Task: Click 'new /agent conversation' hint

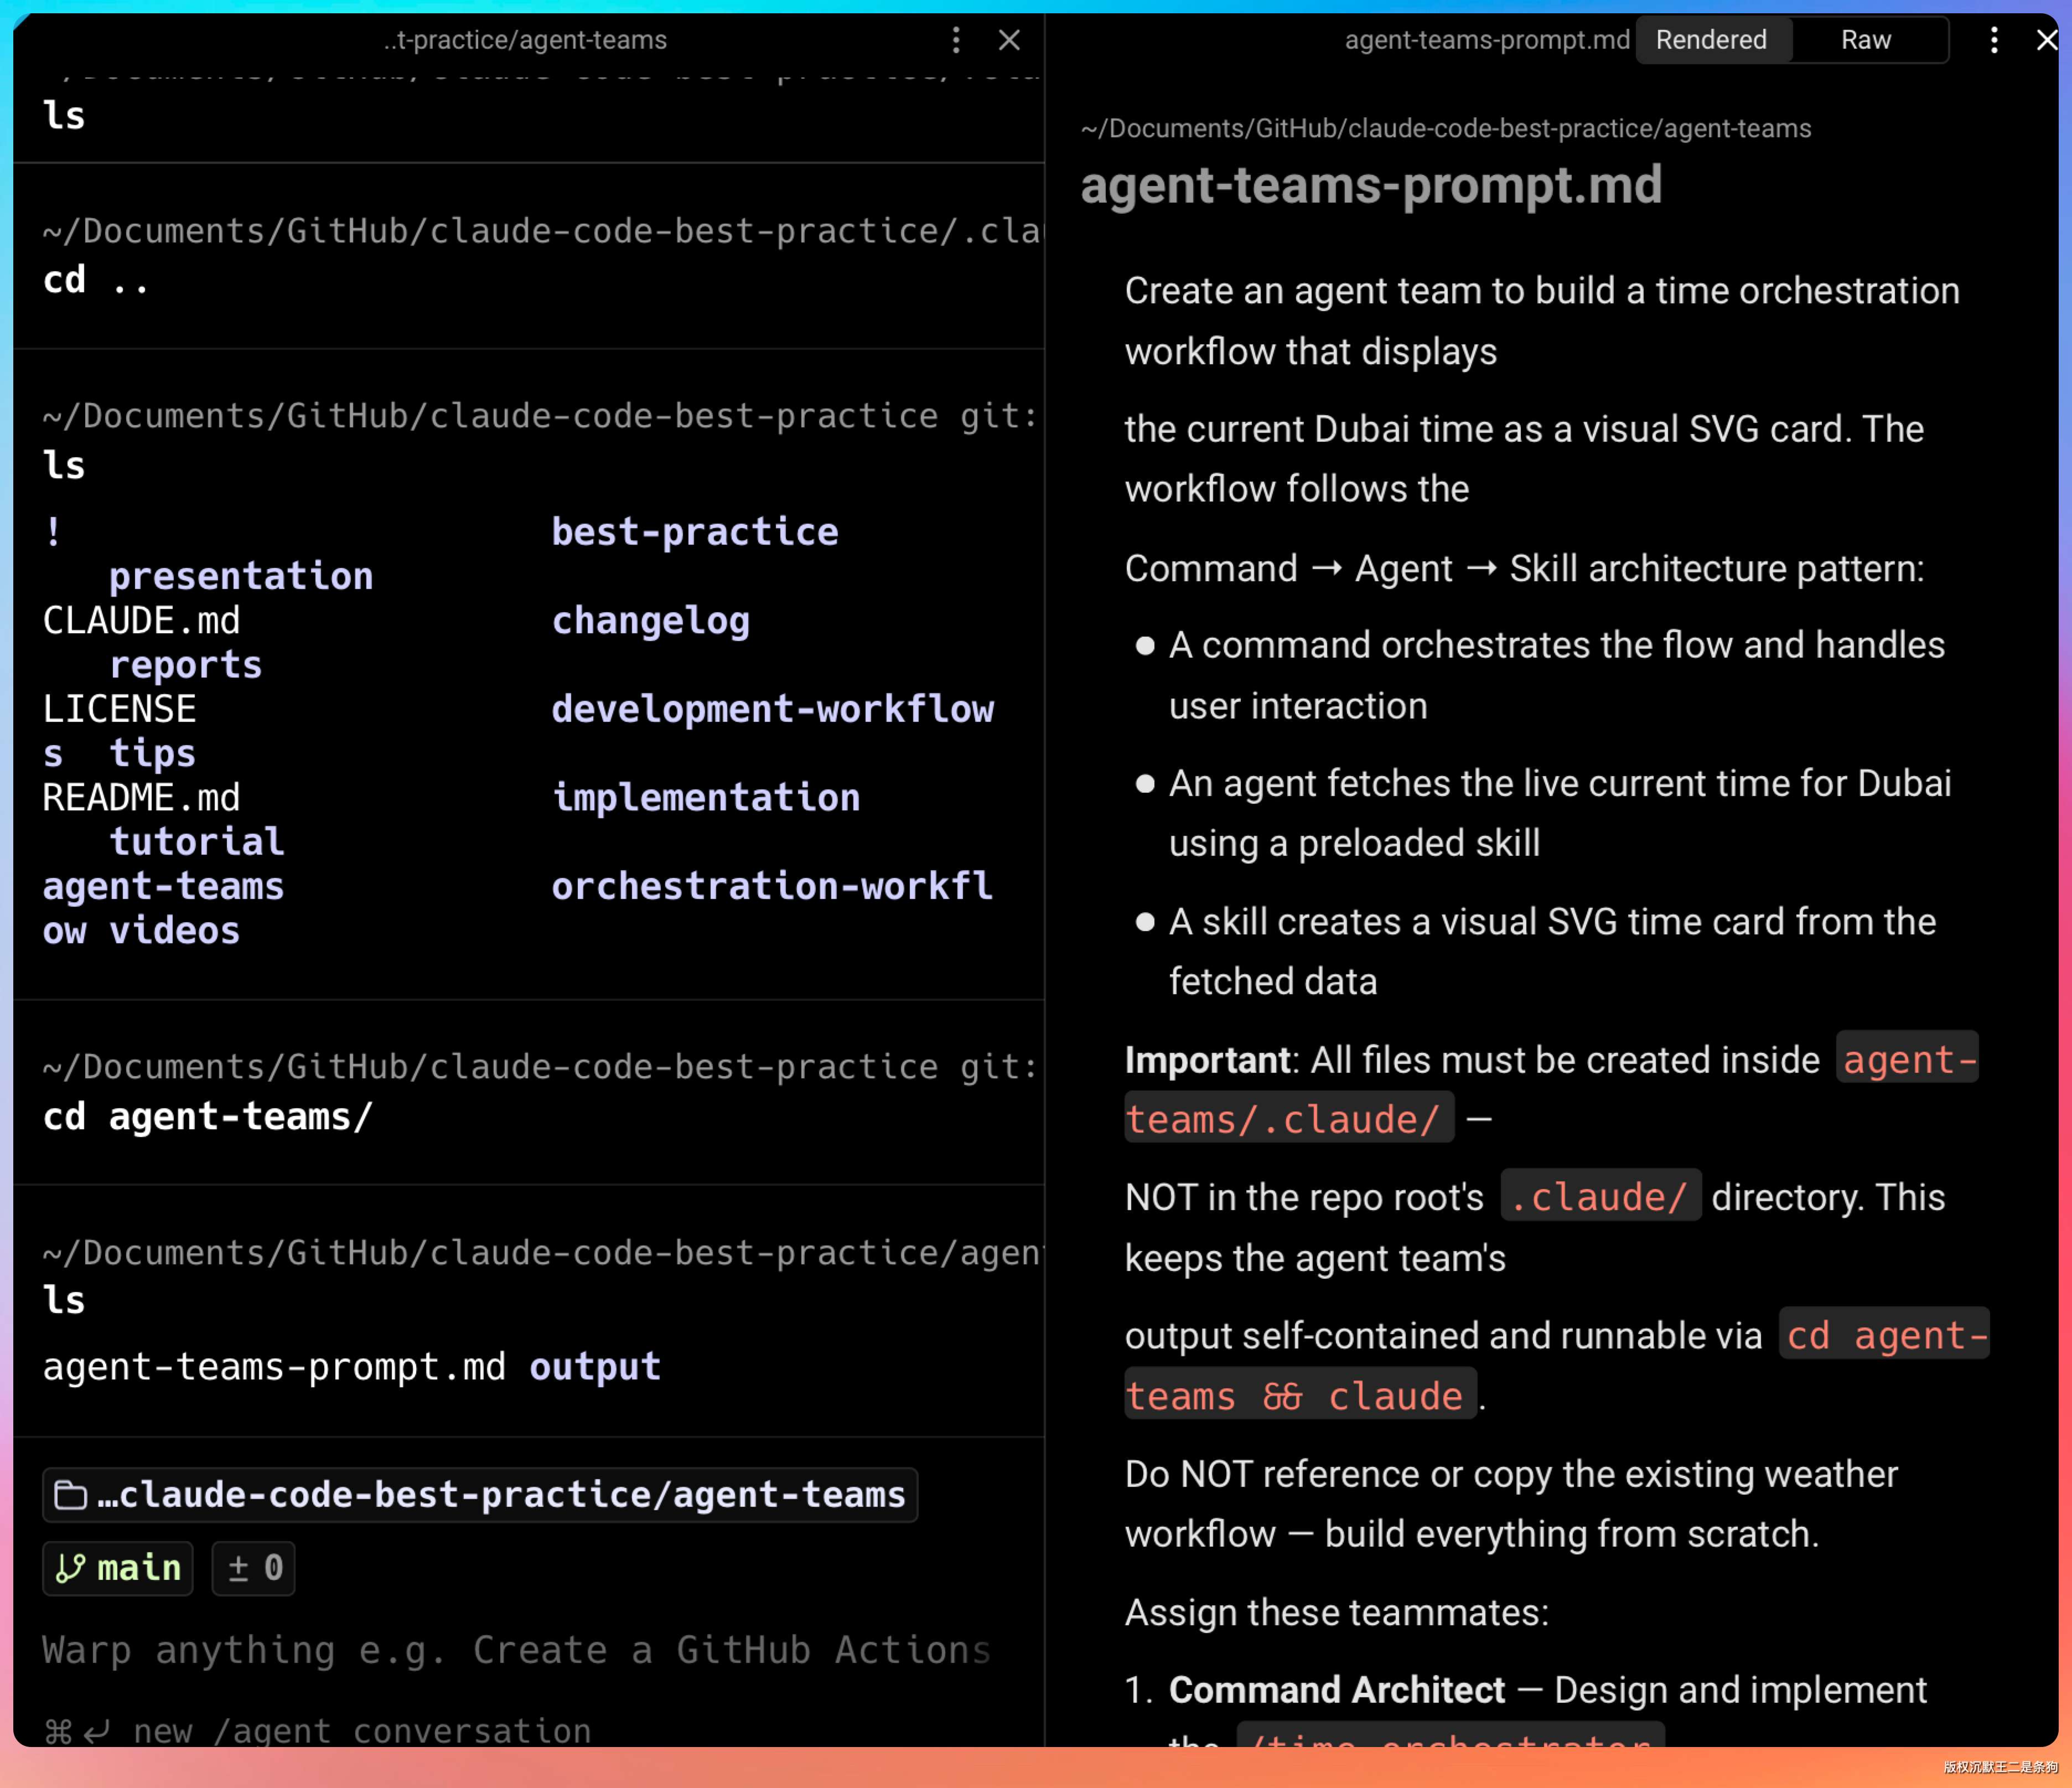Action: (x=362, y=1731)
